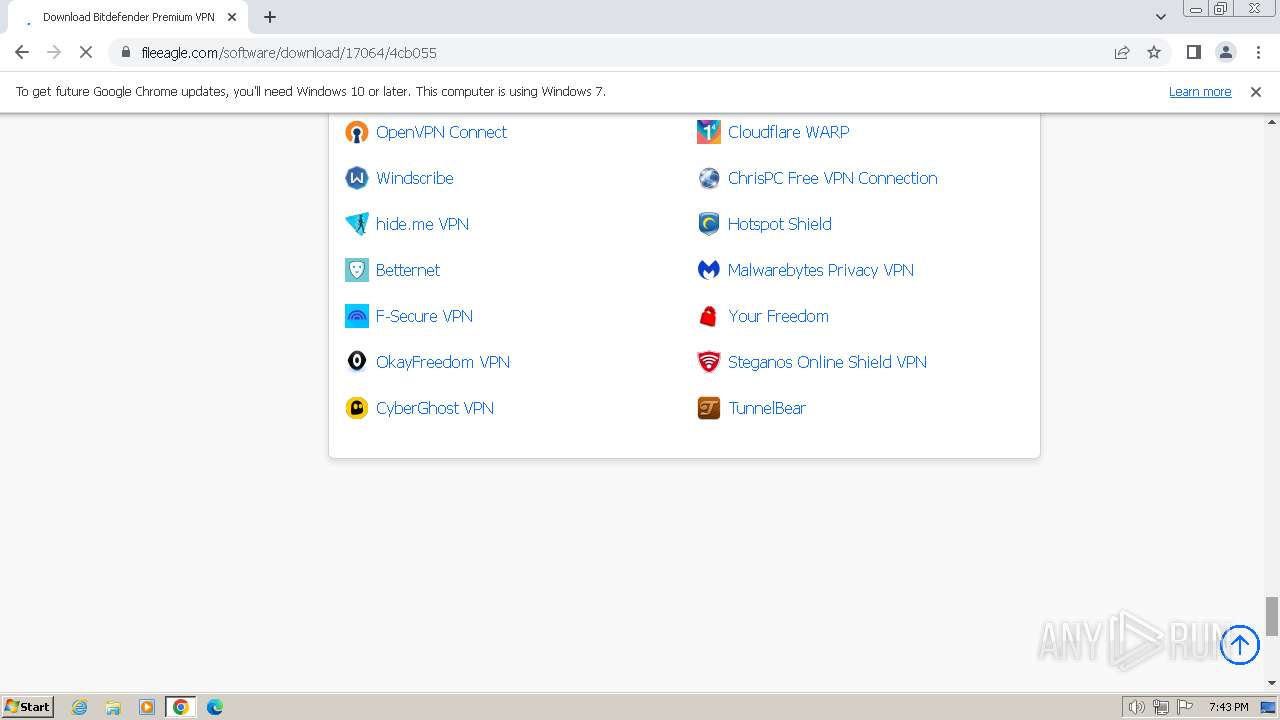Open the Cloudflare WARP link
Screen dimensions: 1280x720
(x=788, y=132)
